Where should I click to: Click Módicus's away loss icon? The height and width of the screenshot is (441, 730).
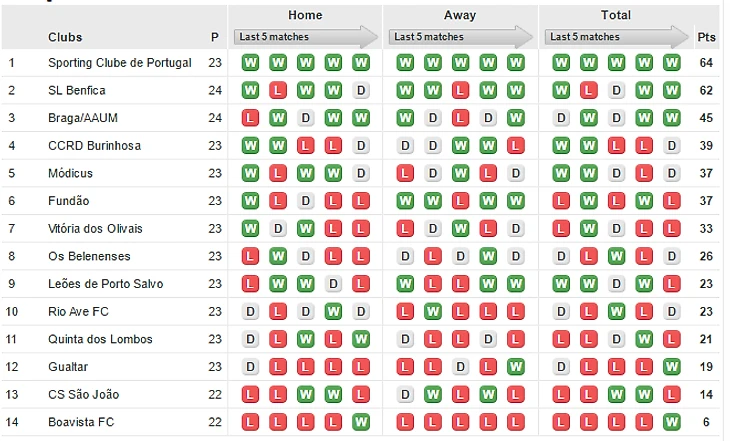406,174
